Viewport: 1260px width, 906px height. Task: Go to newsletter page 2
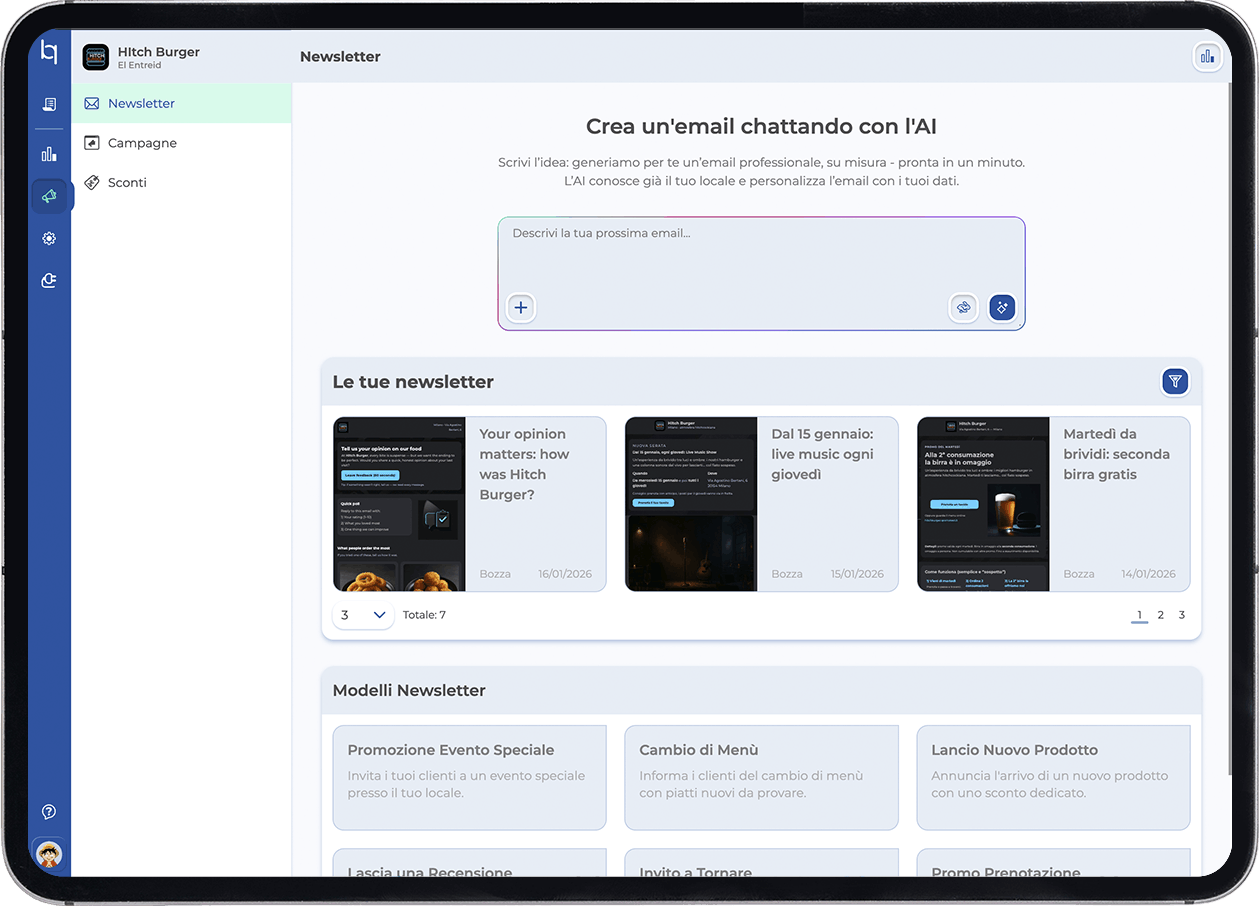[1160, 615]
